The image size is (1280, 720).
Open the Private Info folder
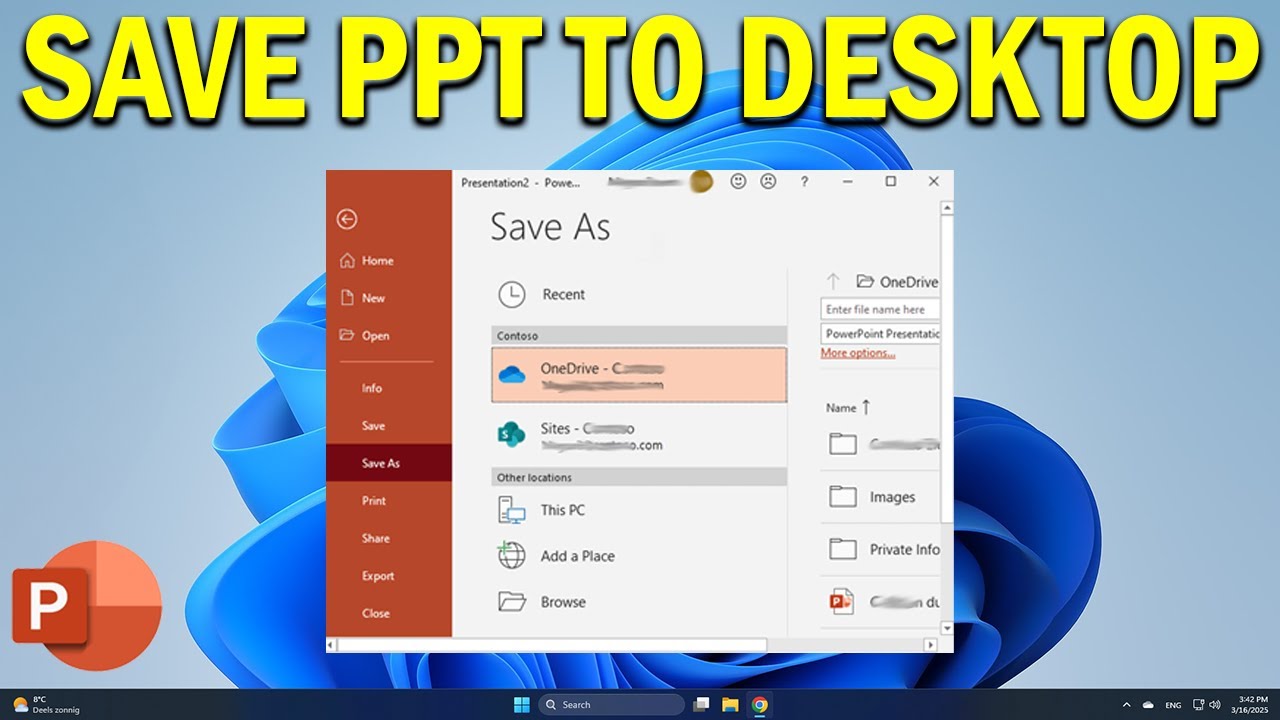click(x=880, y=549)
